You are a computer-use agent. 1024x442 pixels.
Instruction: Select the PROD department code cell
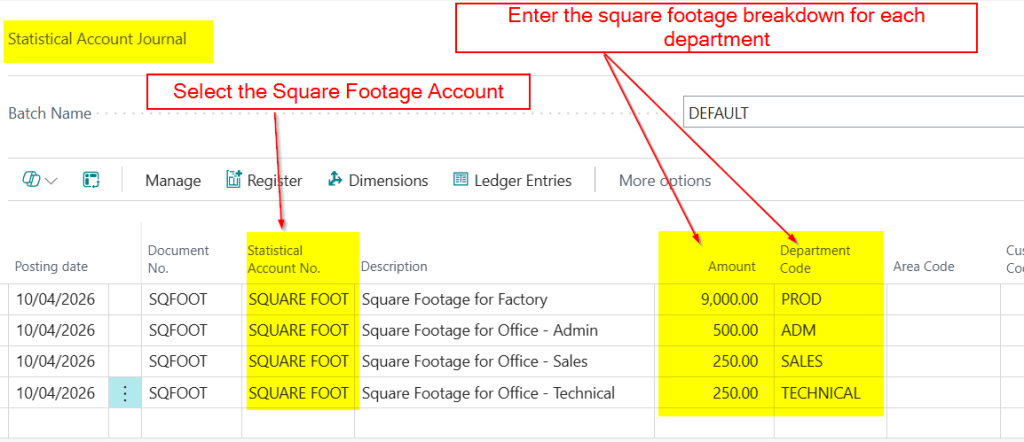tap(801, 299)
